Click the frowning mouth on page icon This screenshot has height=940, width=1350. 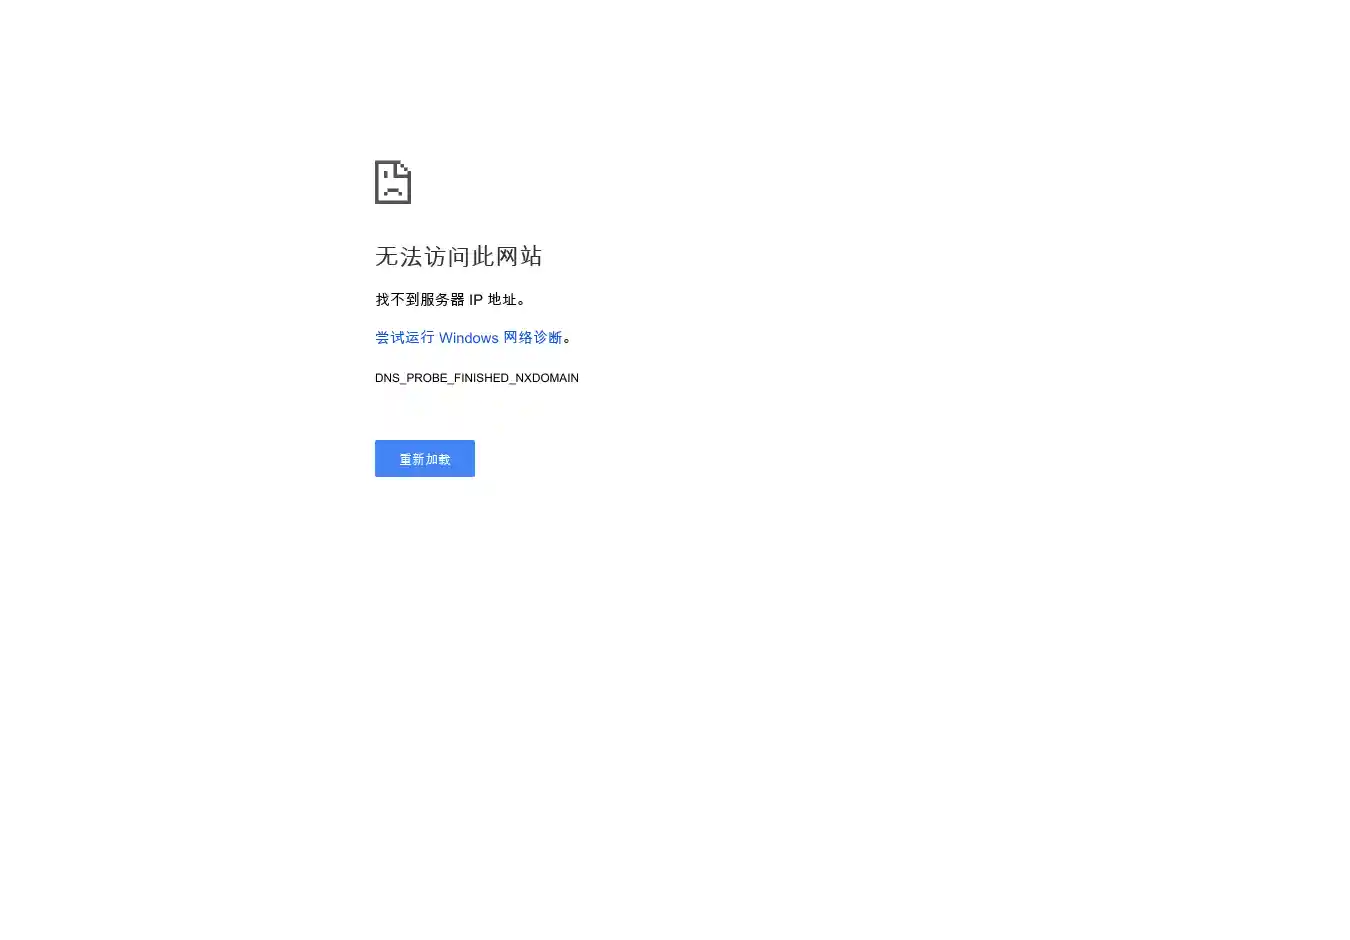393,189
